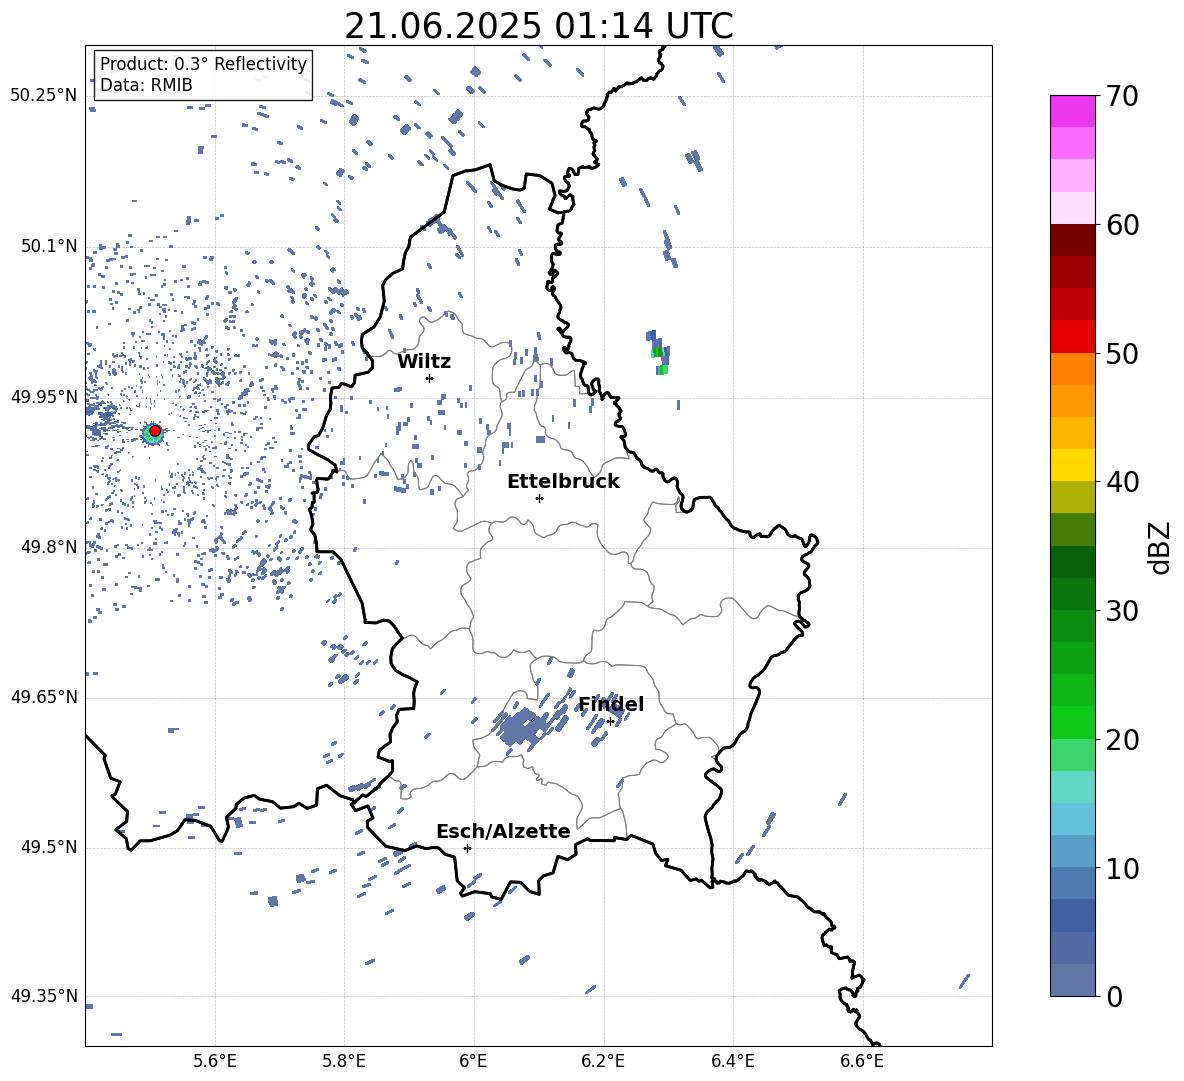This screenshot has width=1184, height=1081.
Task: Click the 5.8°E longitude label
Action: click(344, 1061)
